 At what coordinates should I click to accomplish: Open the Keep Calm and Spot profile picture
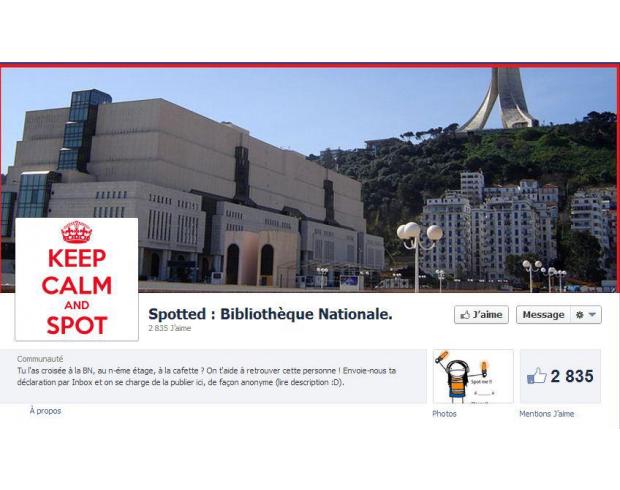tap(77, 279)
